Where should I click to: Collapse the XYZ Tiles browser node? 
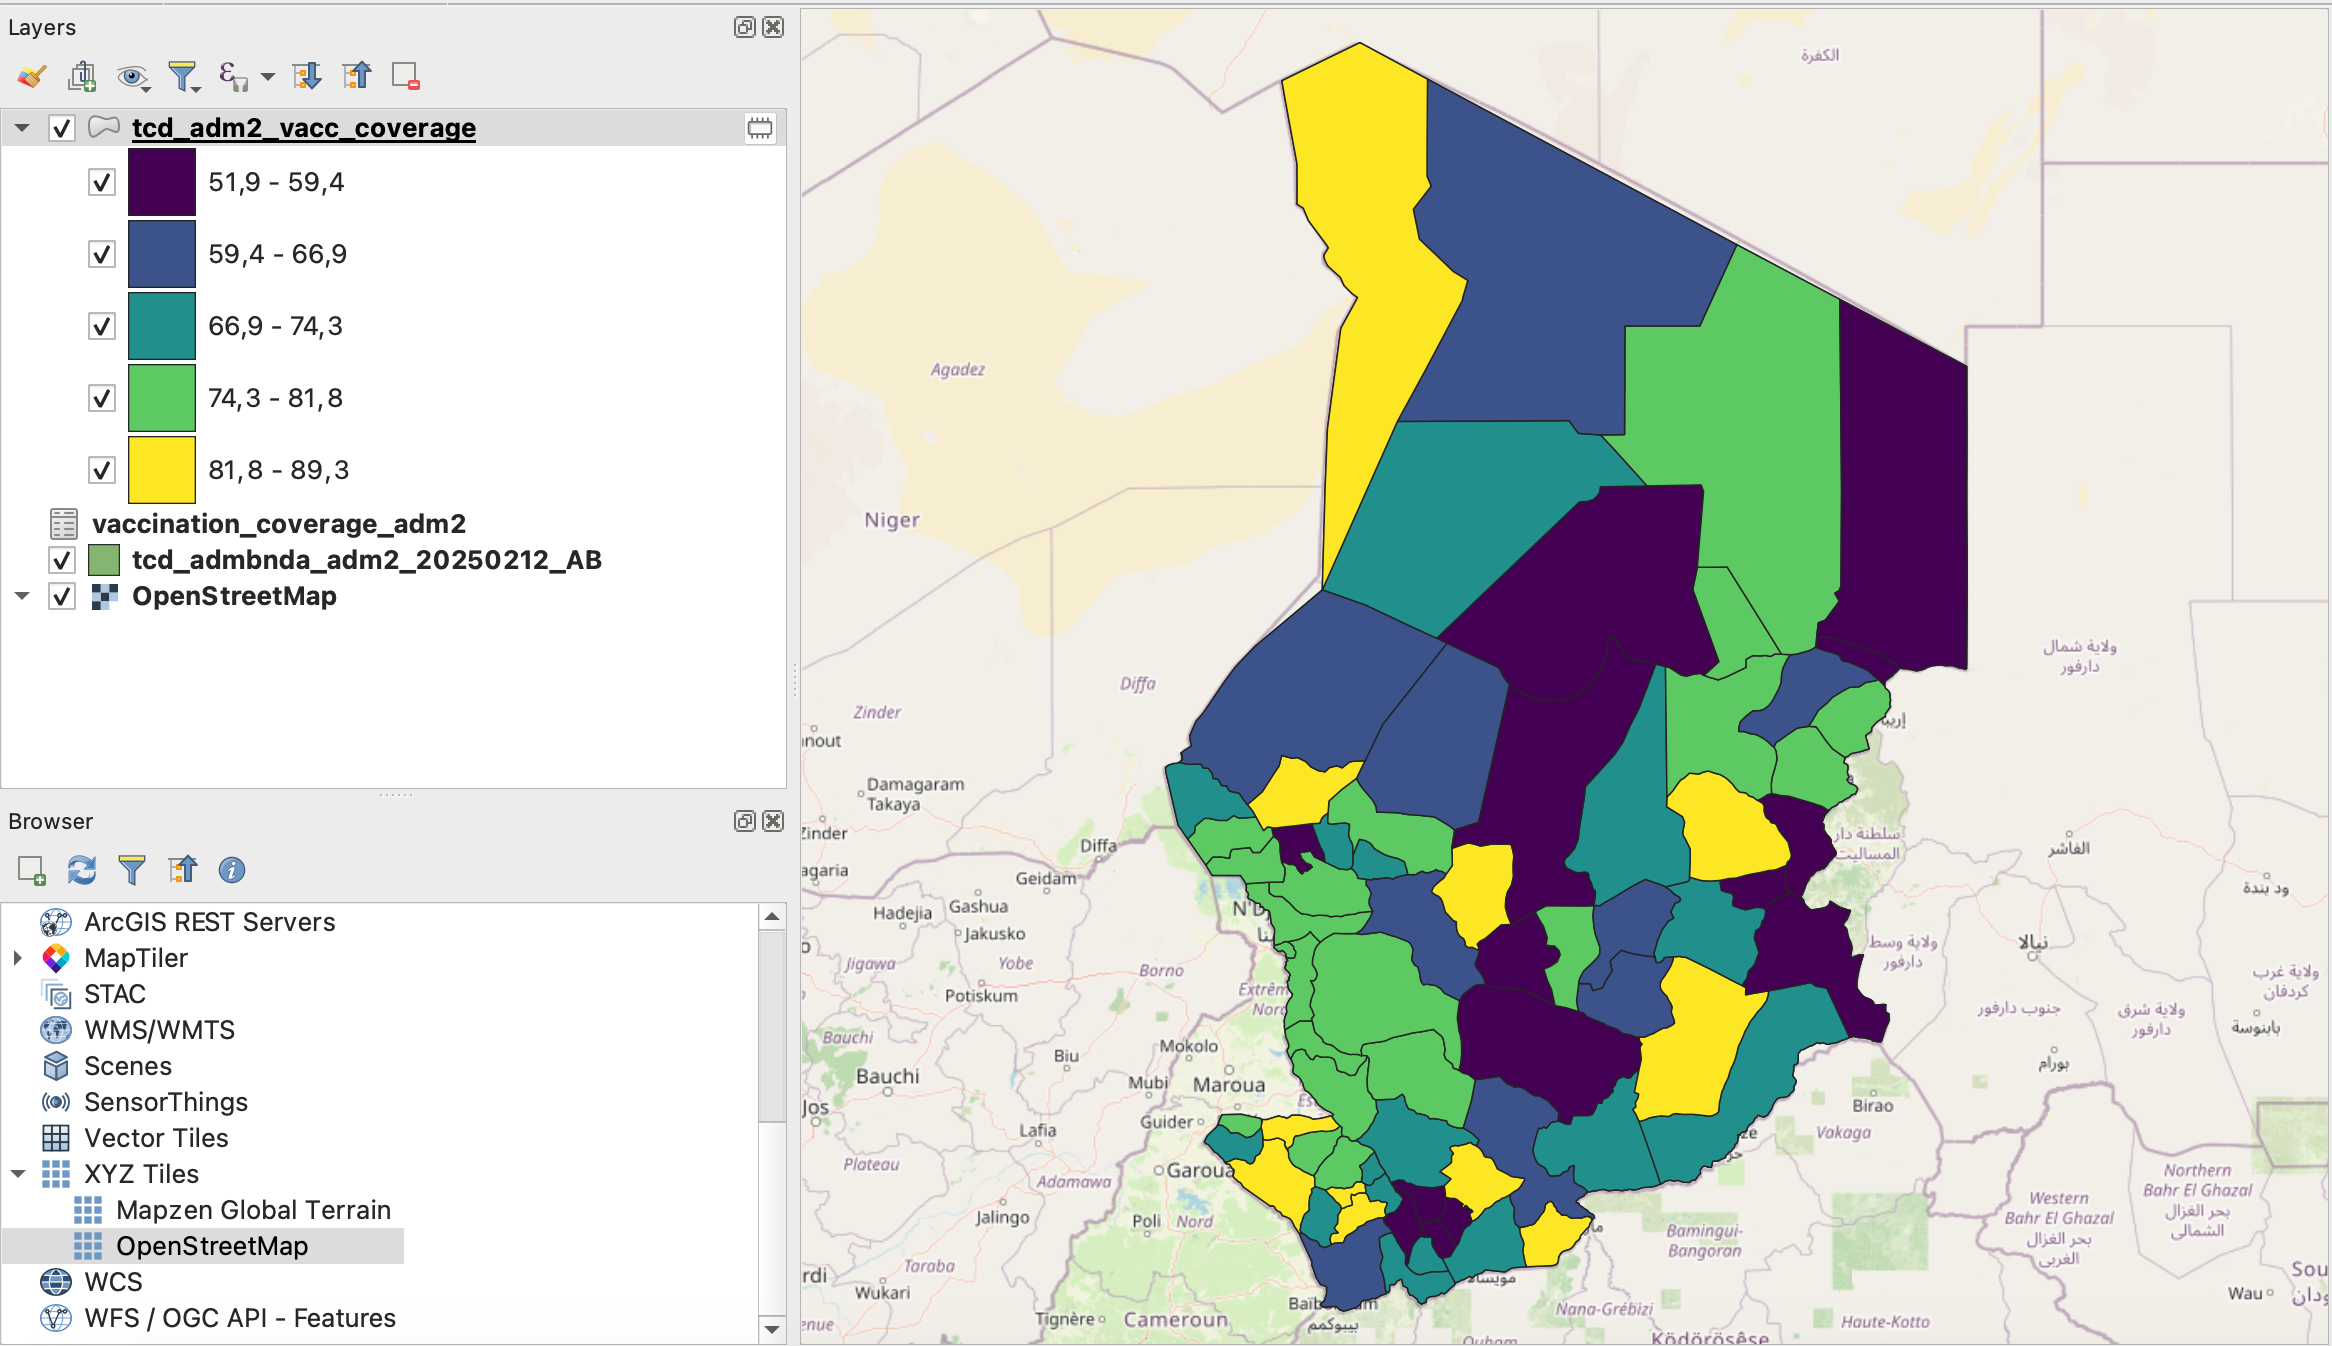click(x=18, y=1174)
